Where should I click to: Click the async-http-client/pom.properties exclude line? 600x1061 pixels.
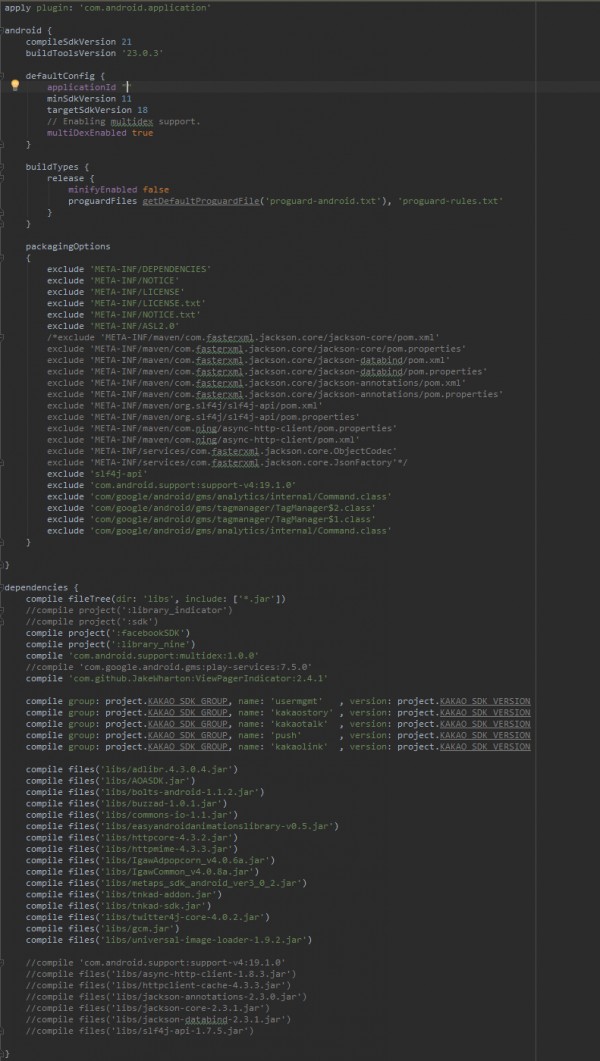222,428
